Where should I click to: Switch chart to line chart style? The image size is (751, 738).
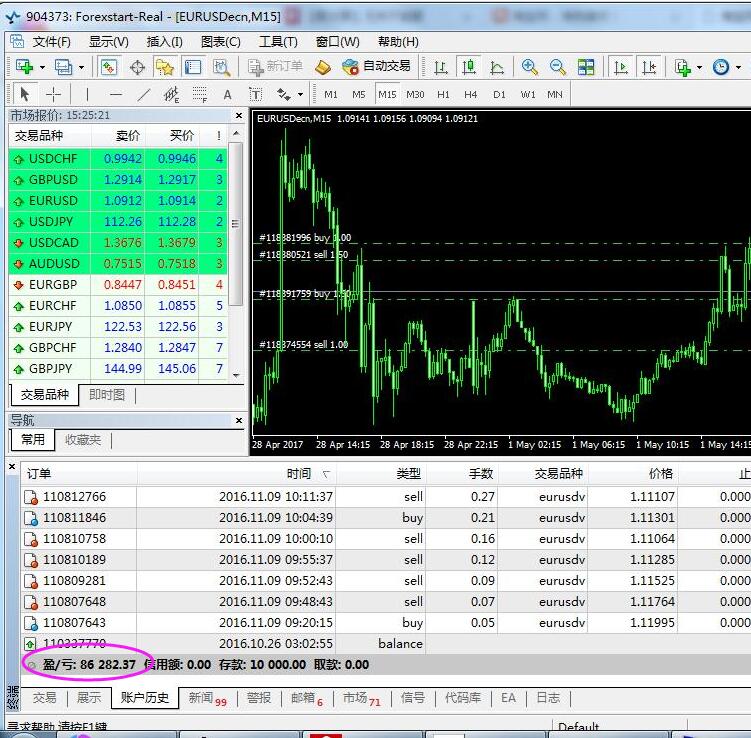[x=497, y=67]
